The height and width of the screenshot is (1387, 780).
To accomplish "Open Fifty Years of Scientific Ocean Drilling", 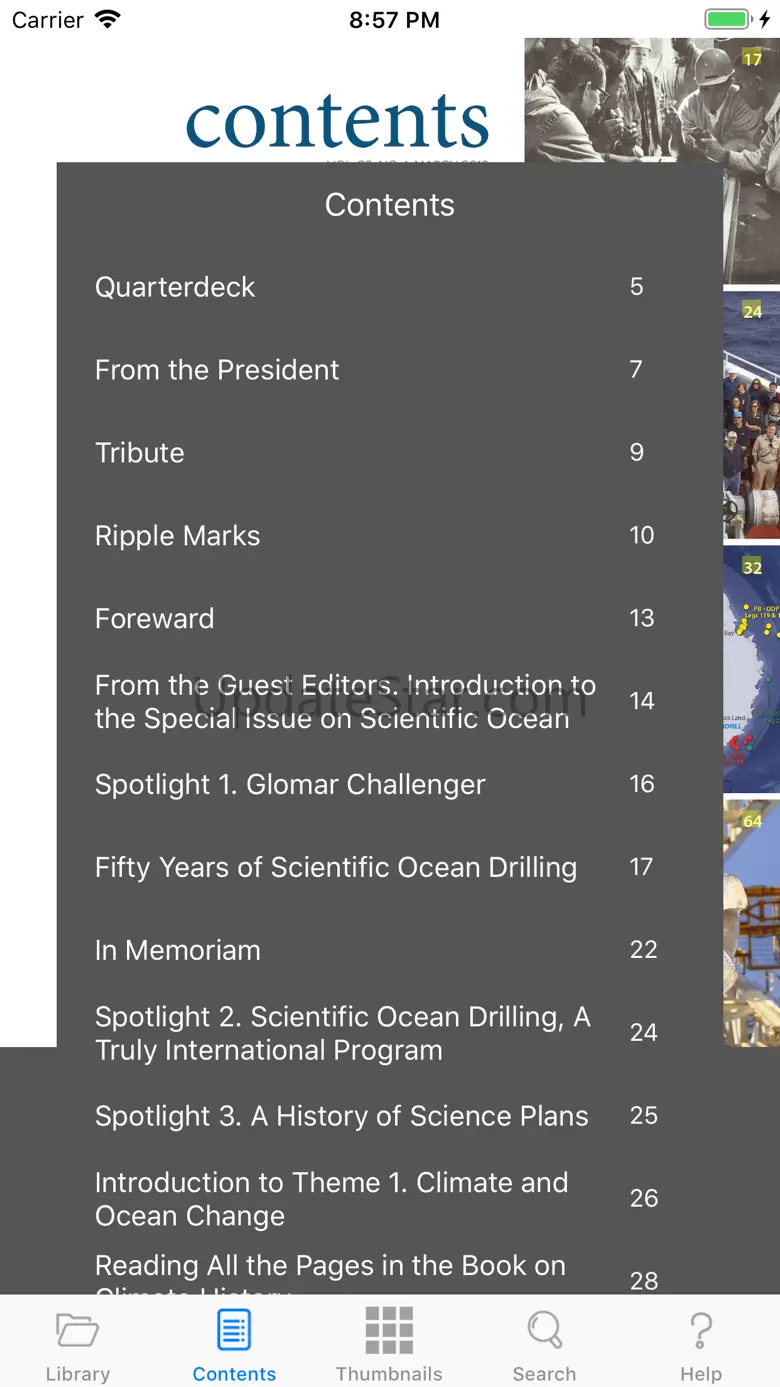I will click(336, 868).
